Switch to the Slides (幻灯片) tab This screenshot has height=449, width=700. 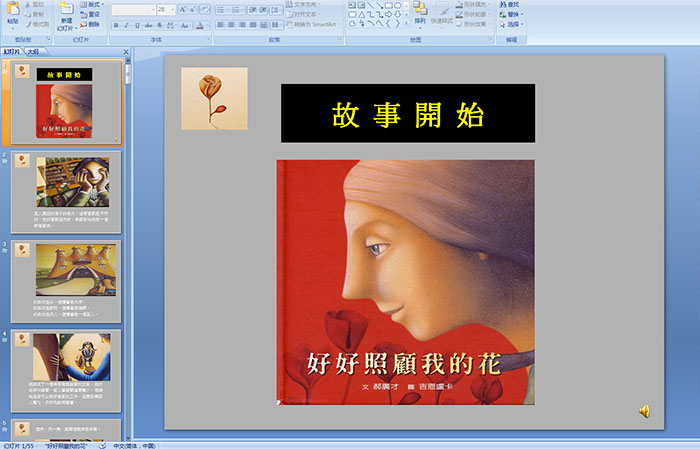pyautogui.click(x=12, y=52)
